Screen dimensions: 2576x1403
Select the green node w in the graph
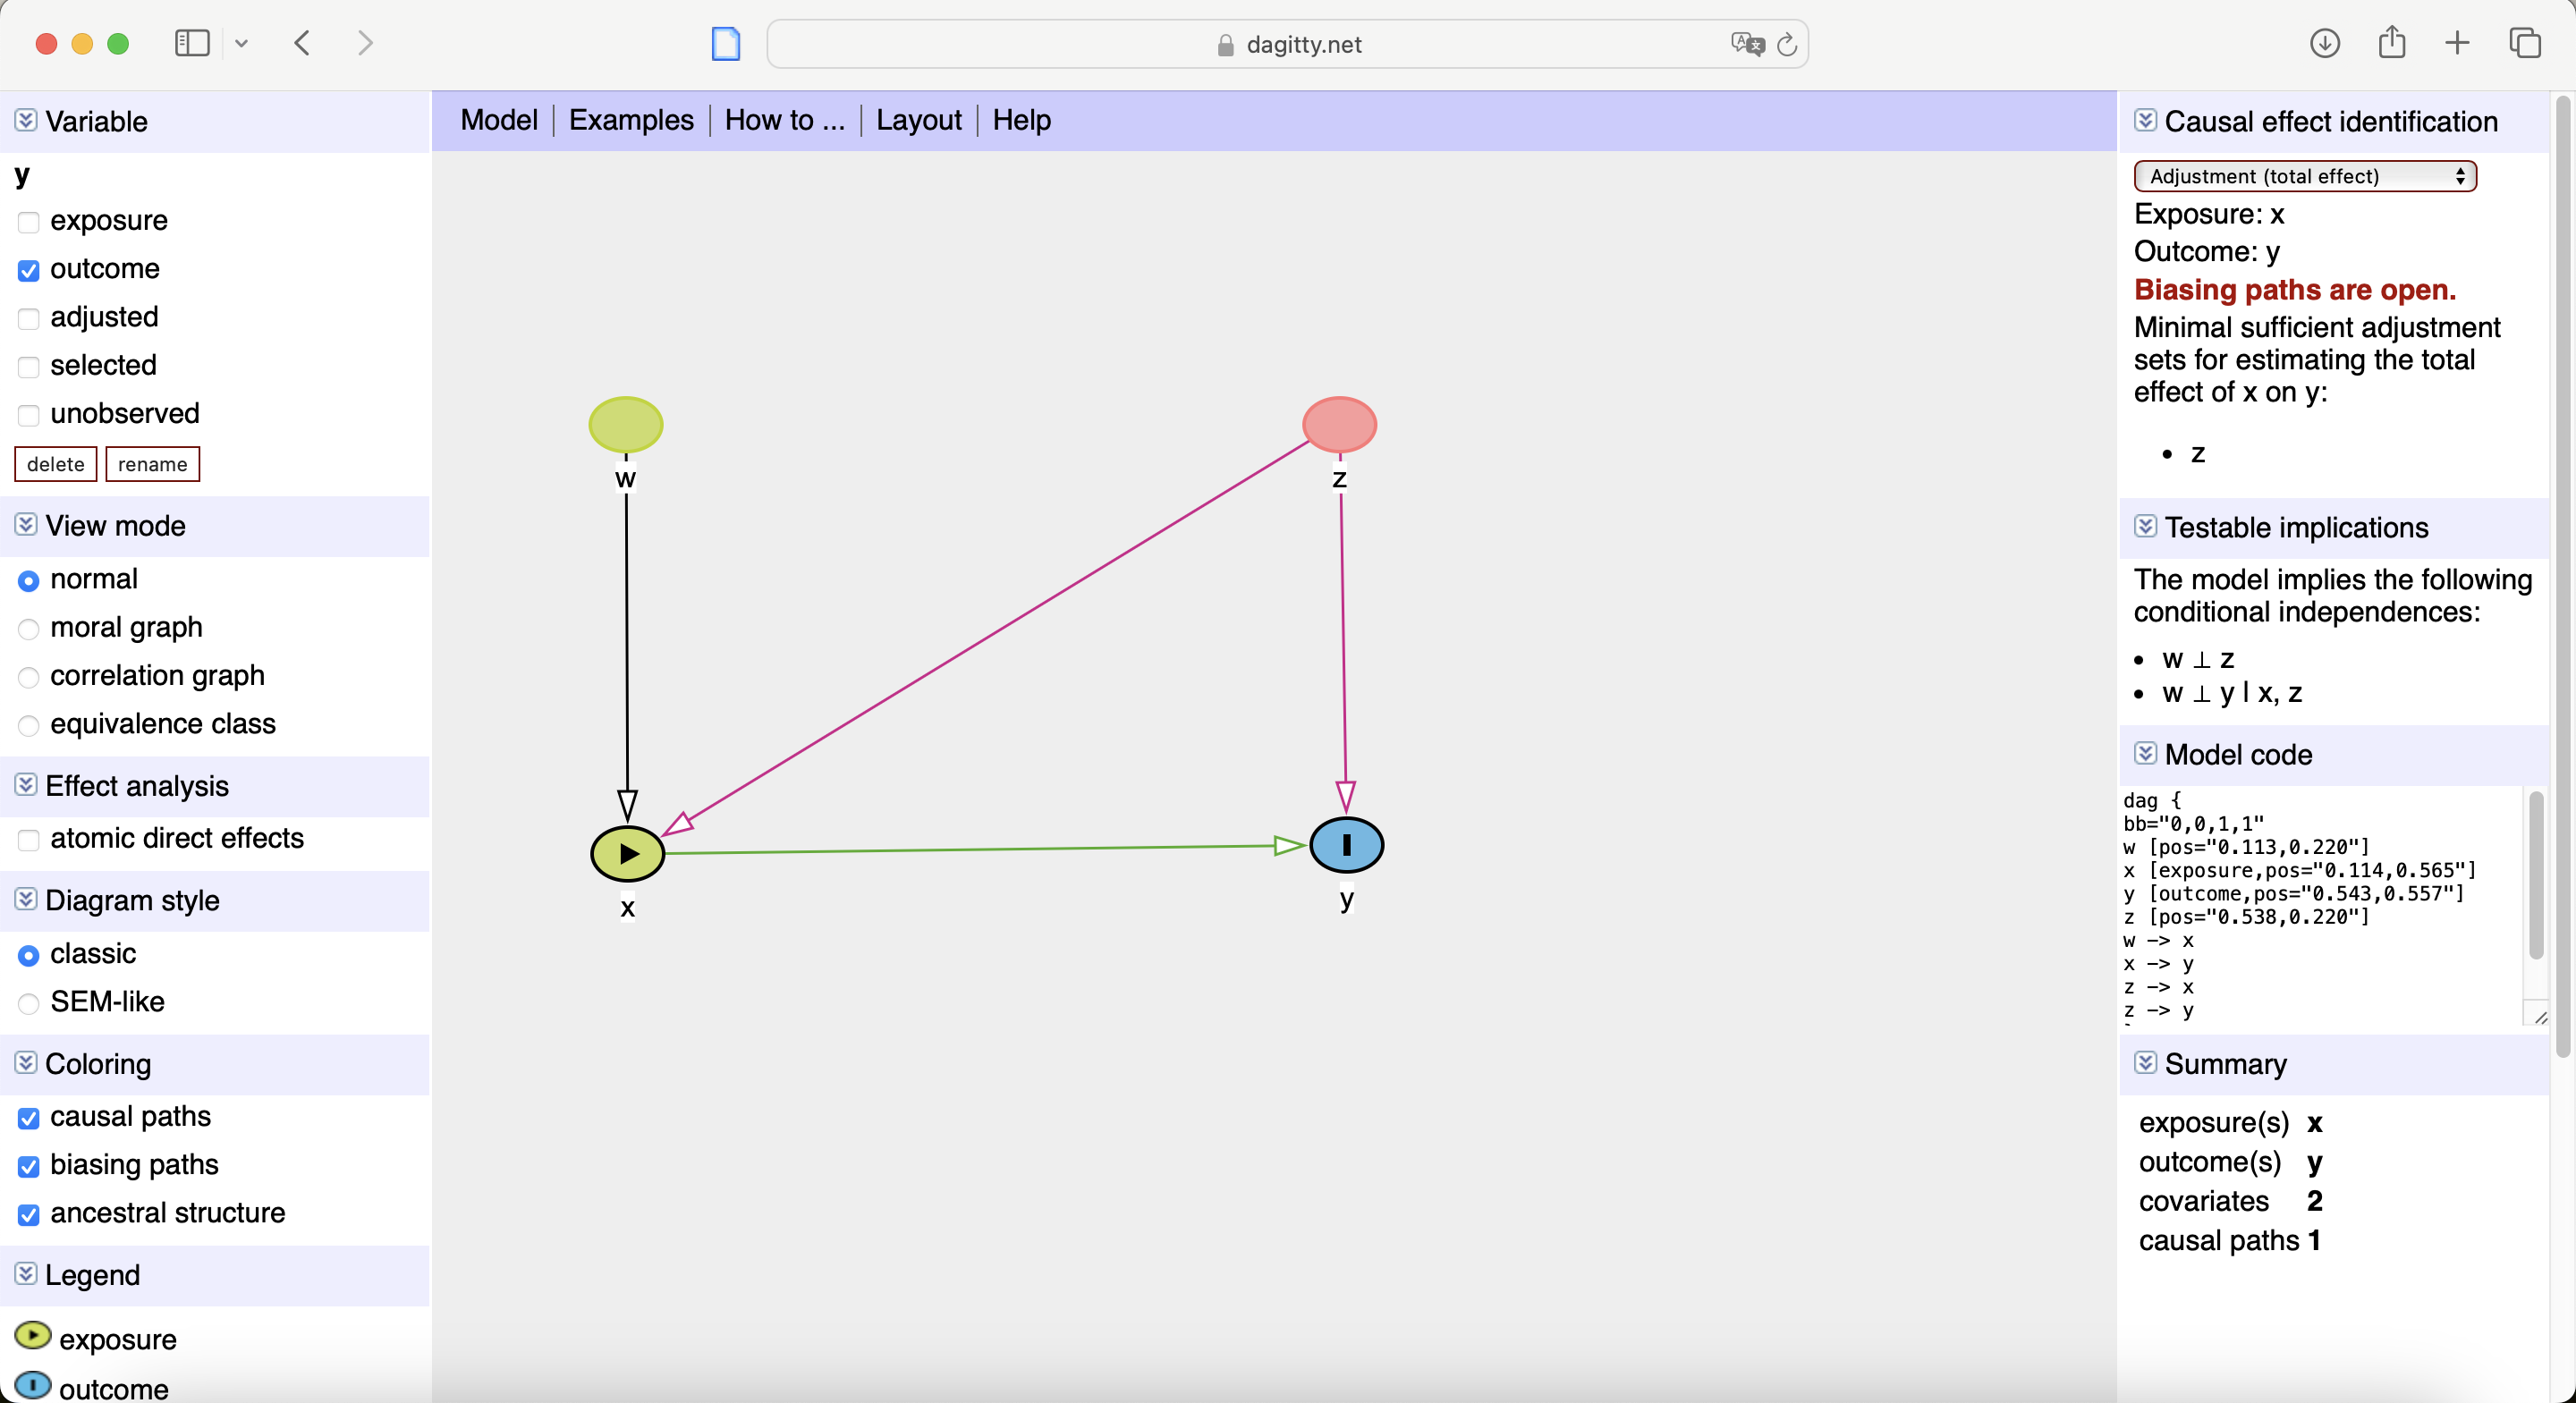(x=625, y=424)
